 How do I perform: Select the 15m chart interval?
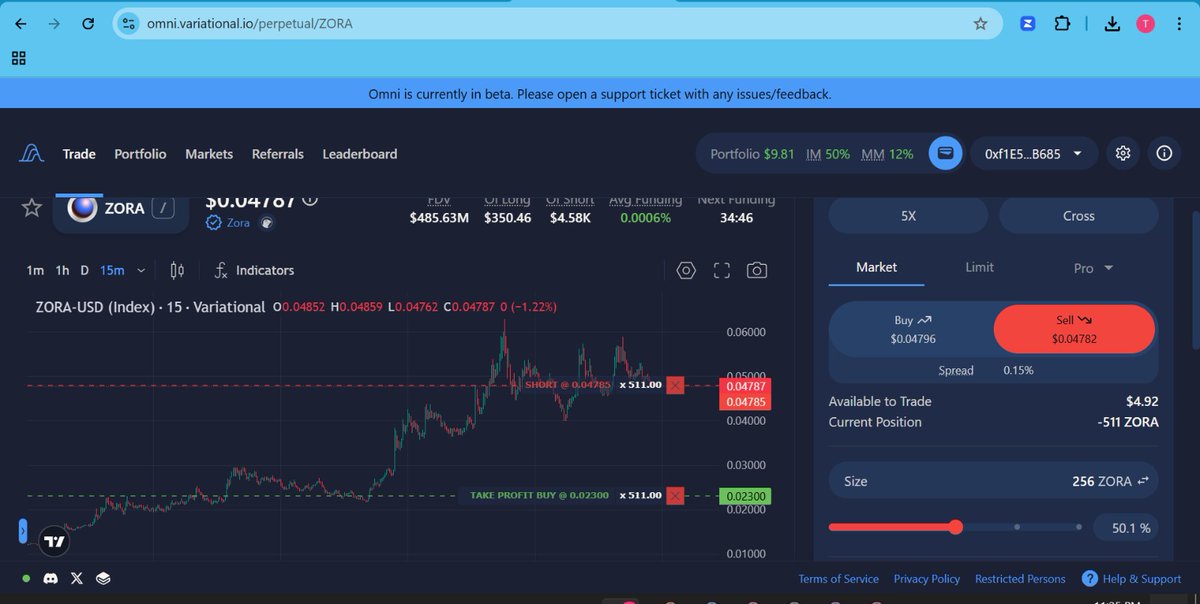click(x=112, y=270)
